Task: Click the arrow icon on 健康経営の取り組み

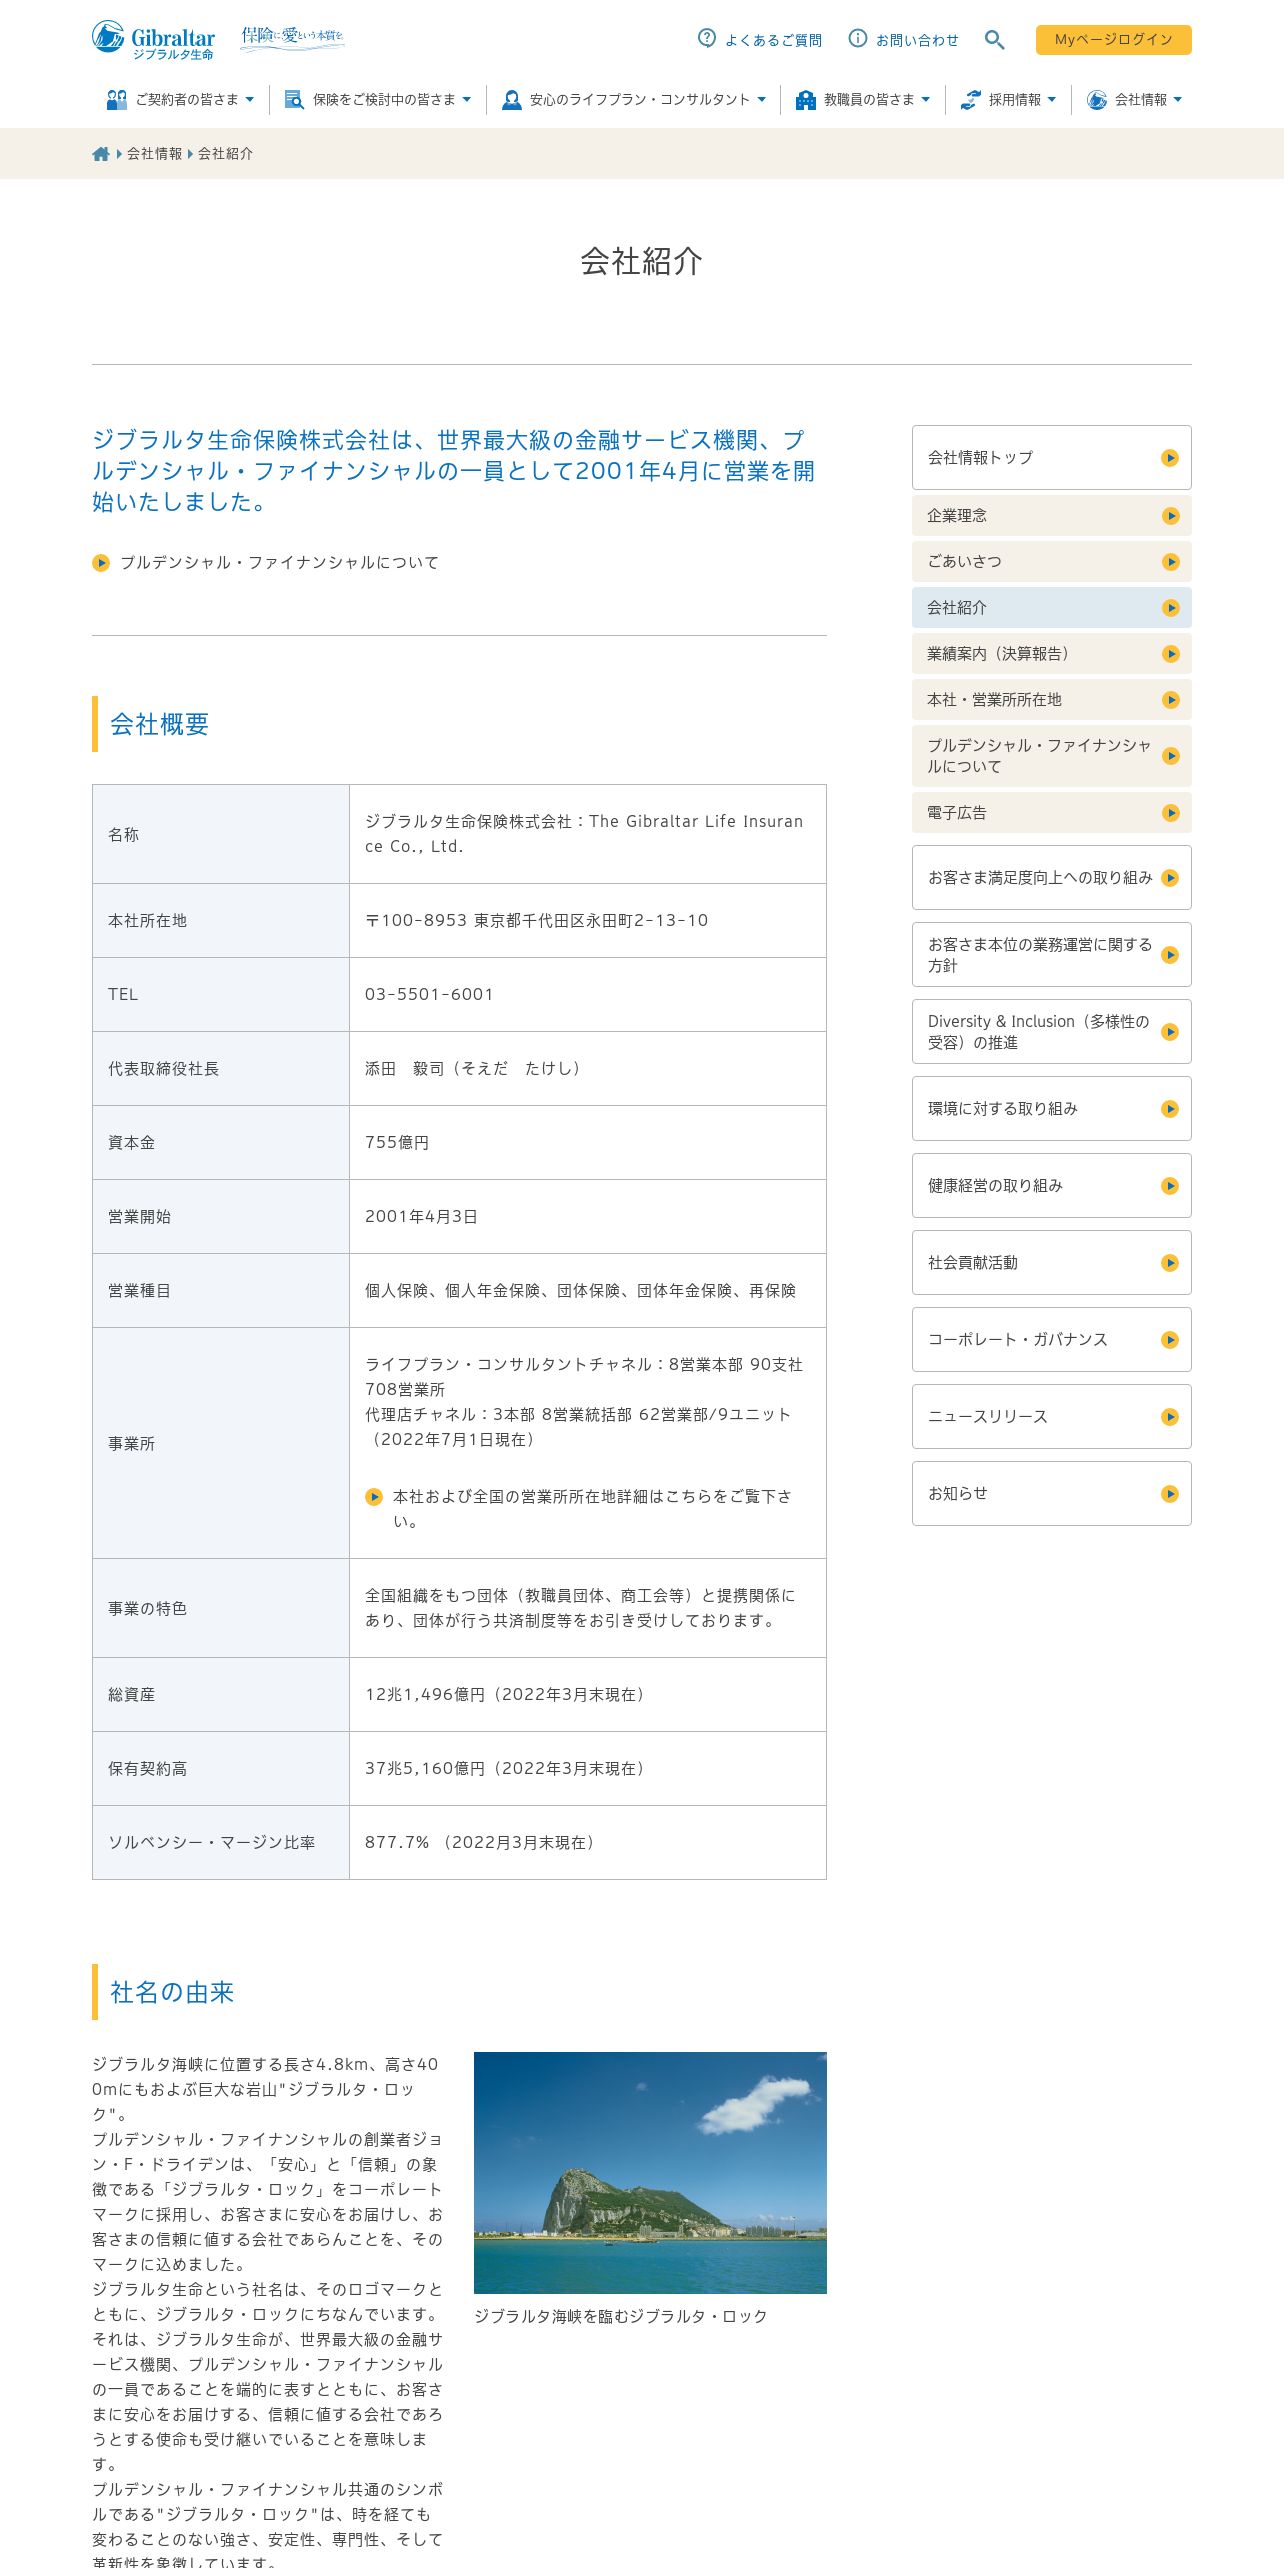Action: [x=1170, y=1186]
